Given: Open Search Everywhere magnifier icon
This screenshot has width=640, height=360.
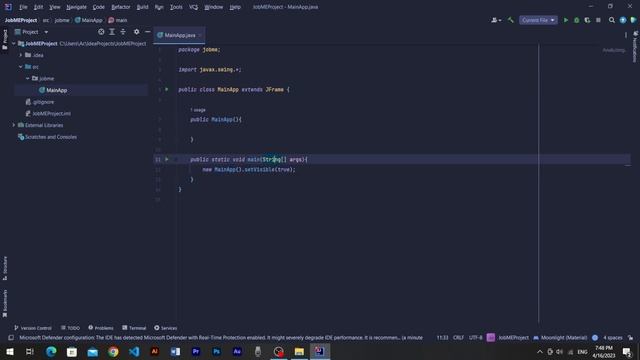Looking at the screenshot, I should pos(611,20).
